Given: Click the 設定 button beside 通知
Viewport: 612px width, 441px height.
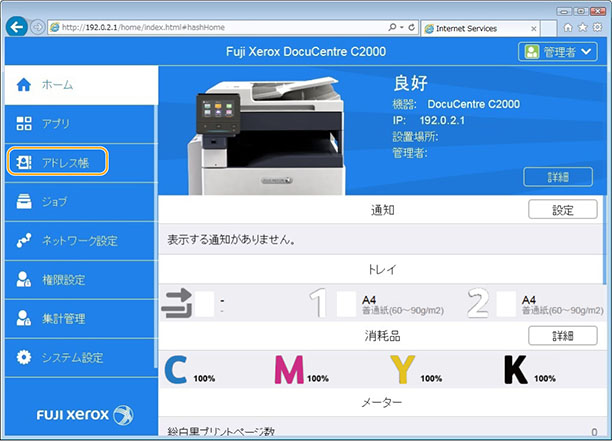Looking at the screenshot, I should (x=562, y=210).
